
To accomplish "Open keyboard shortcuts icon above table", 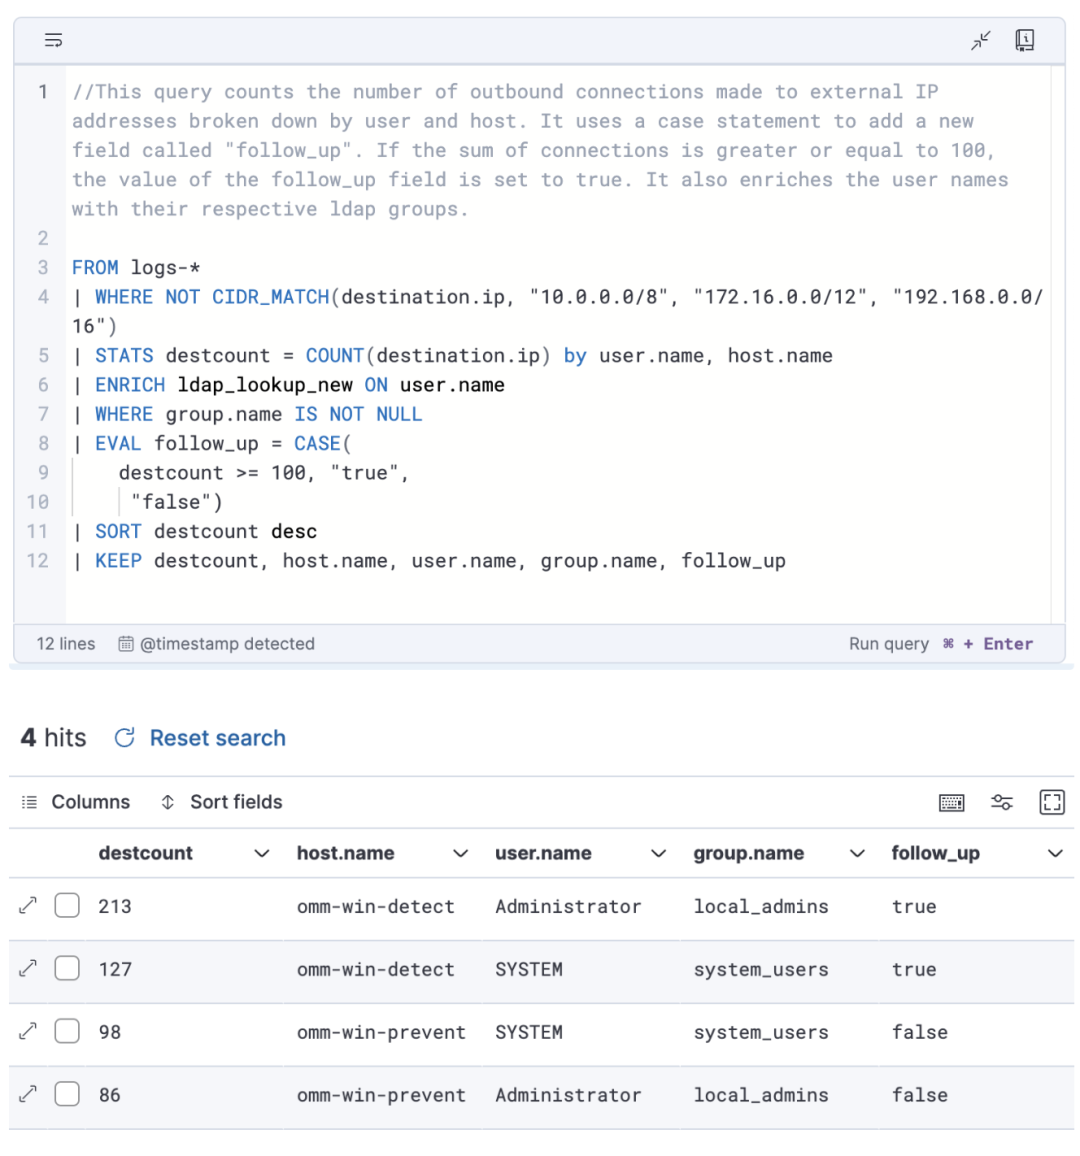I will point(952,802).
